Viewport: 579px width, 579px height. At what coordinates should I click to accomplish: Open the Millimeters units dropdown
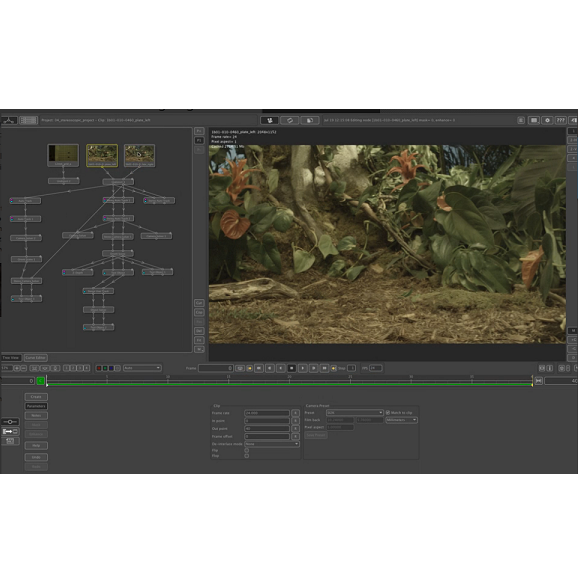(401, 420)
